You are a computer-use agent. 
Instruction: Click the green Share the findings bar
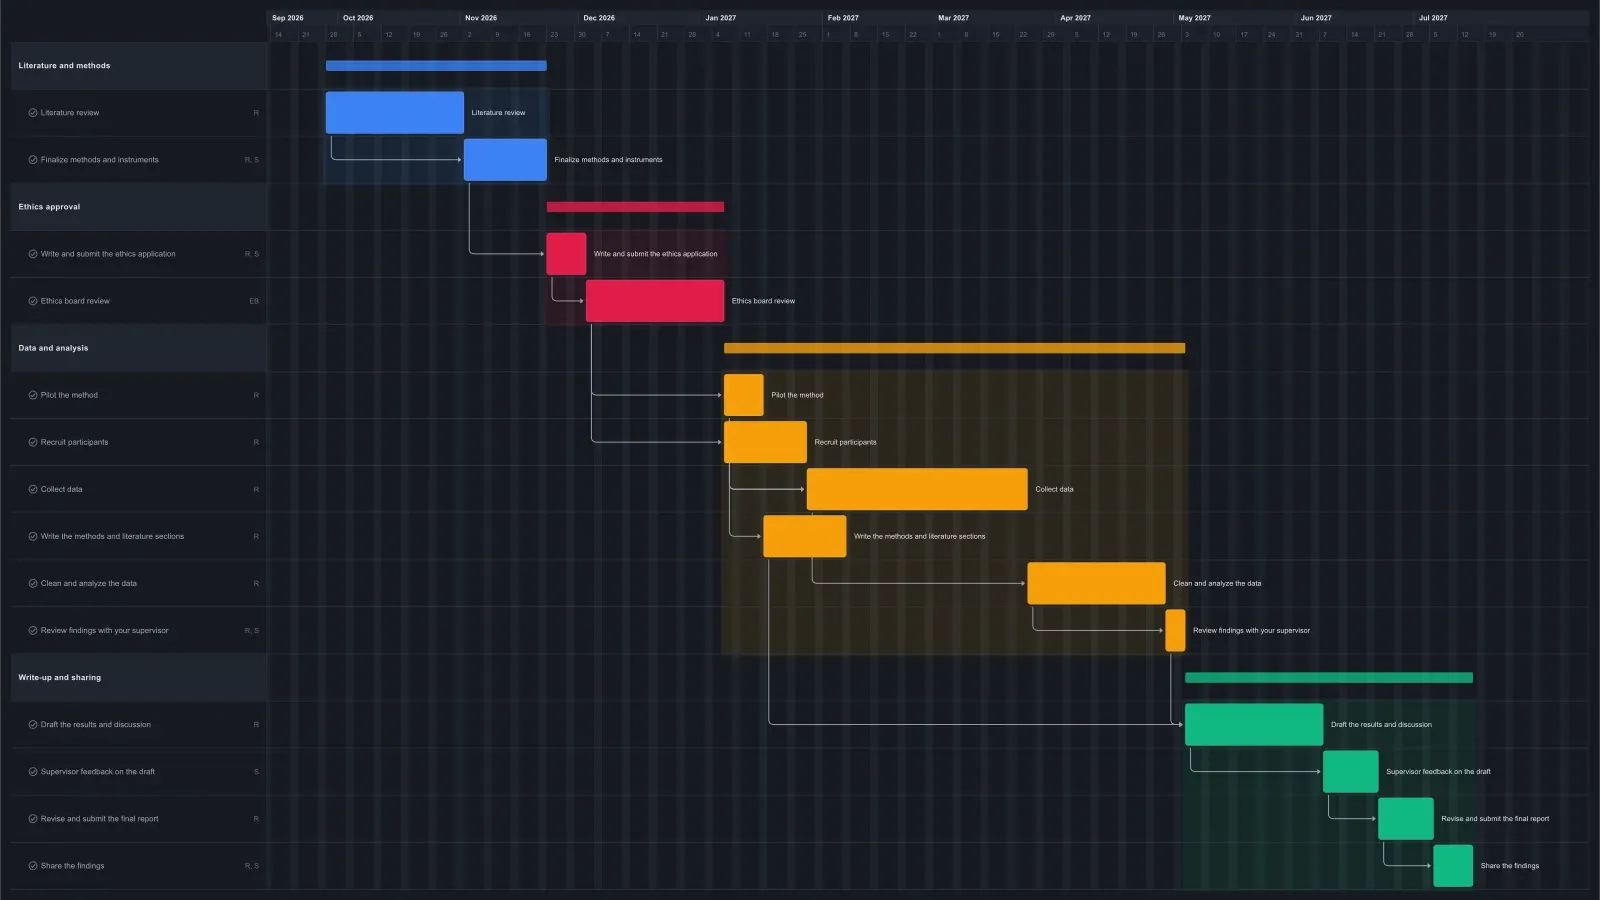click(x=1453, y=866)
